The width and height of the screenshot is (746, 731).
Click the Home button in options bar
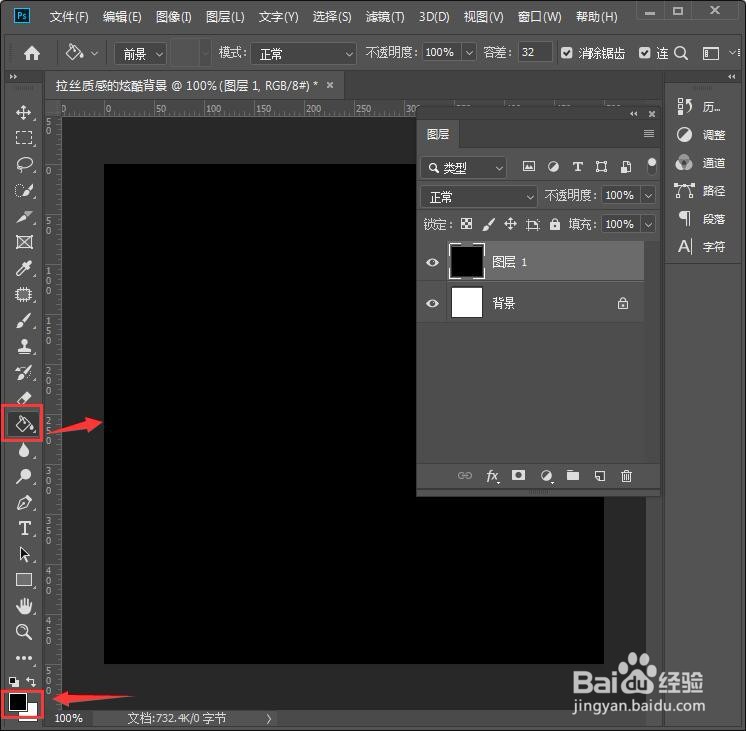coord(32,53)
